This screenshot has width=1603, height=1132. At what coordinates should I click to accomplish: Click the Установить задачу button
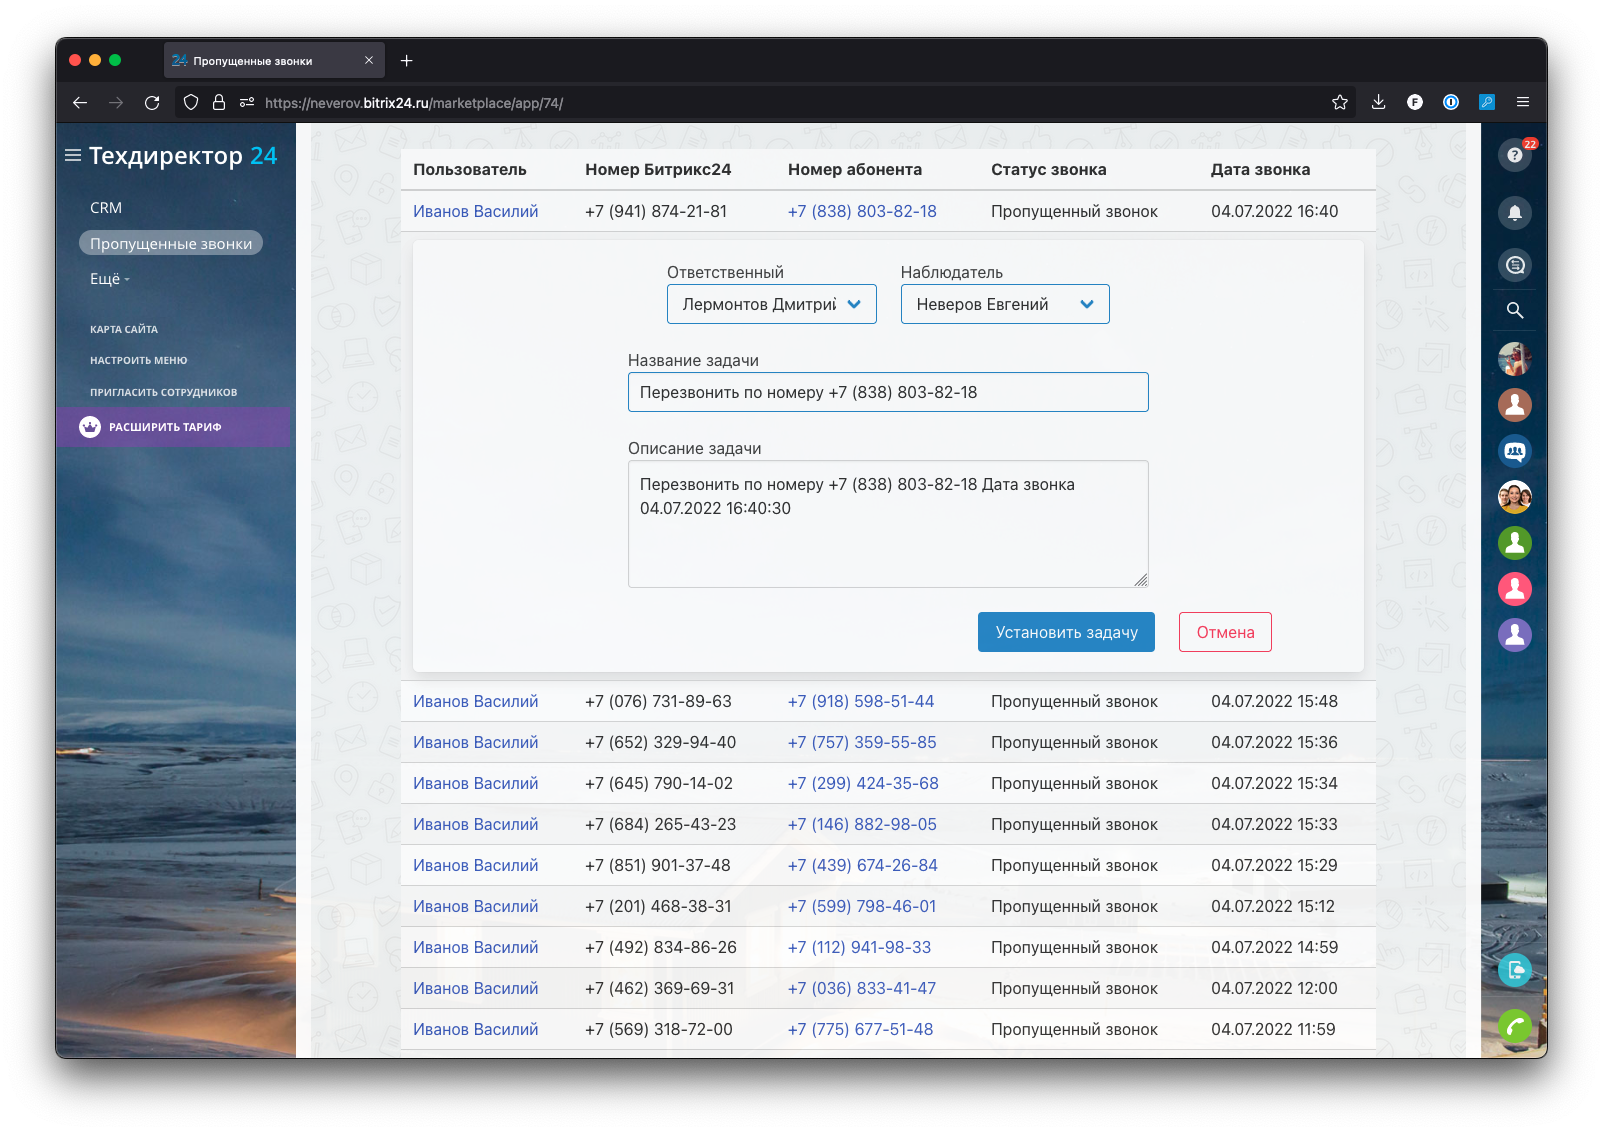(1065, 632)
